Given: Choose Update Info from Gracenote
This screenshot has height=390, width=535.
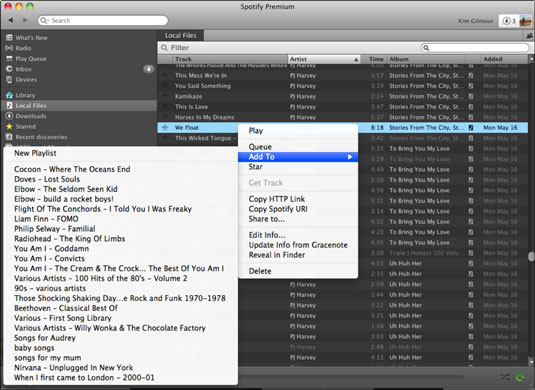Looking at the screenshot, I should (298, 245).
